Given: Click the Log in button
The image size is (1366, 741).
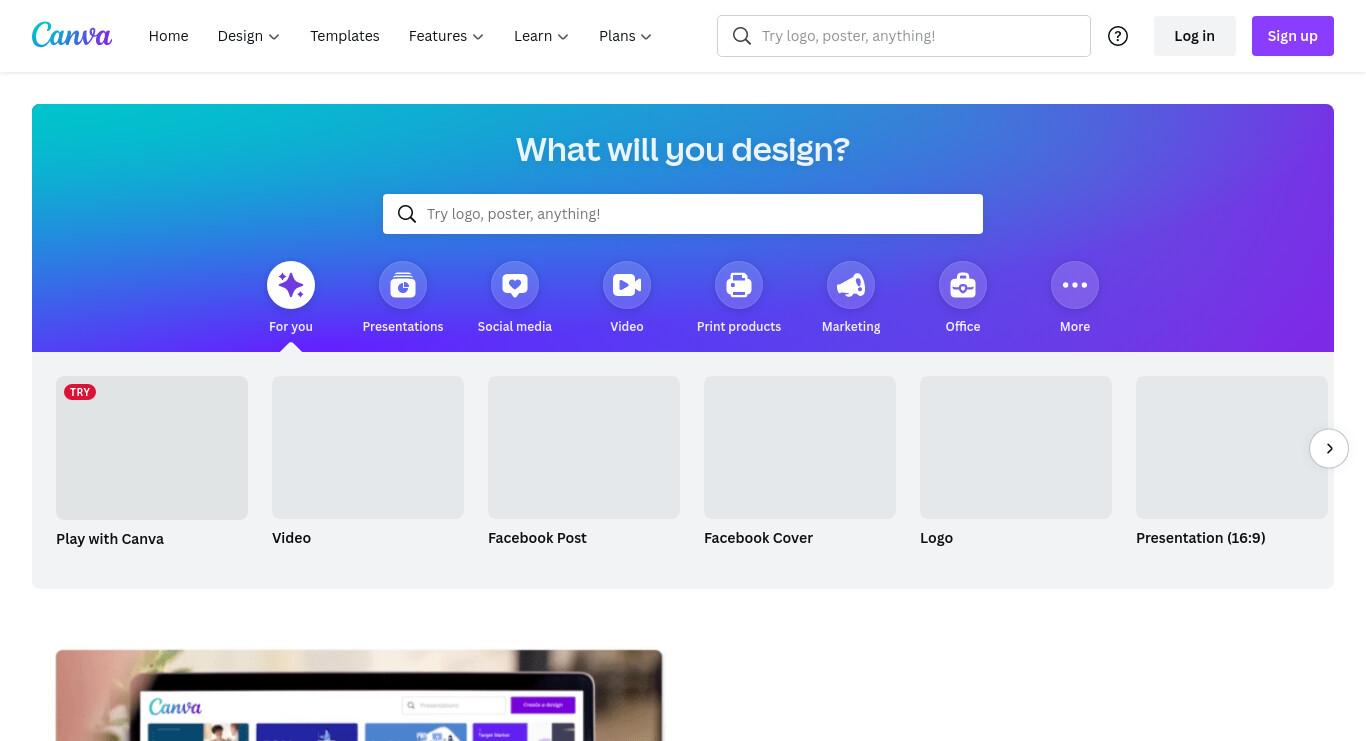Looking at the screenshot, I should click(1194, 36).
